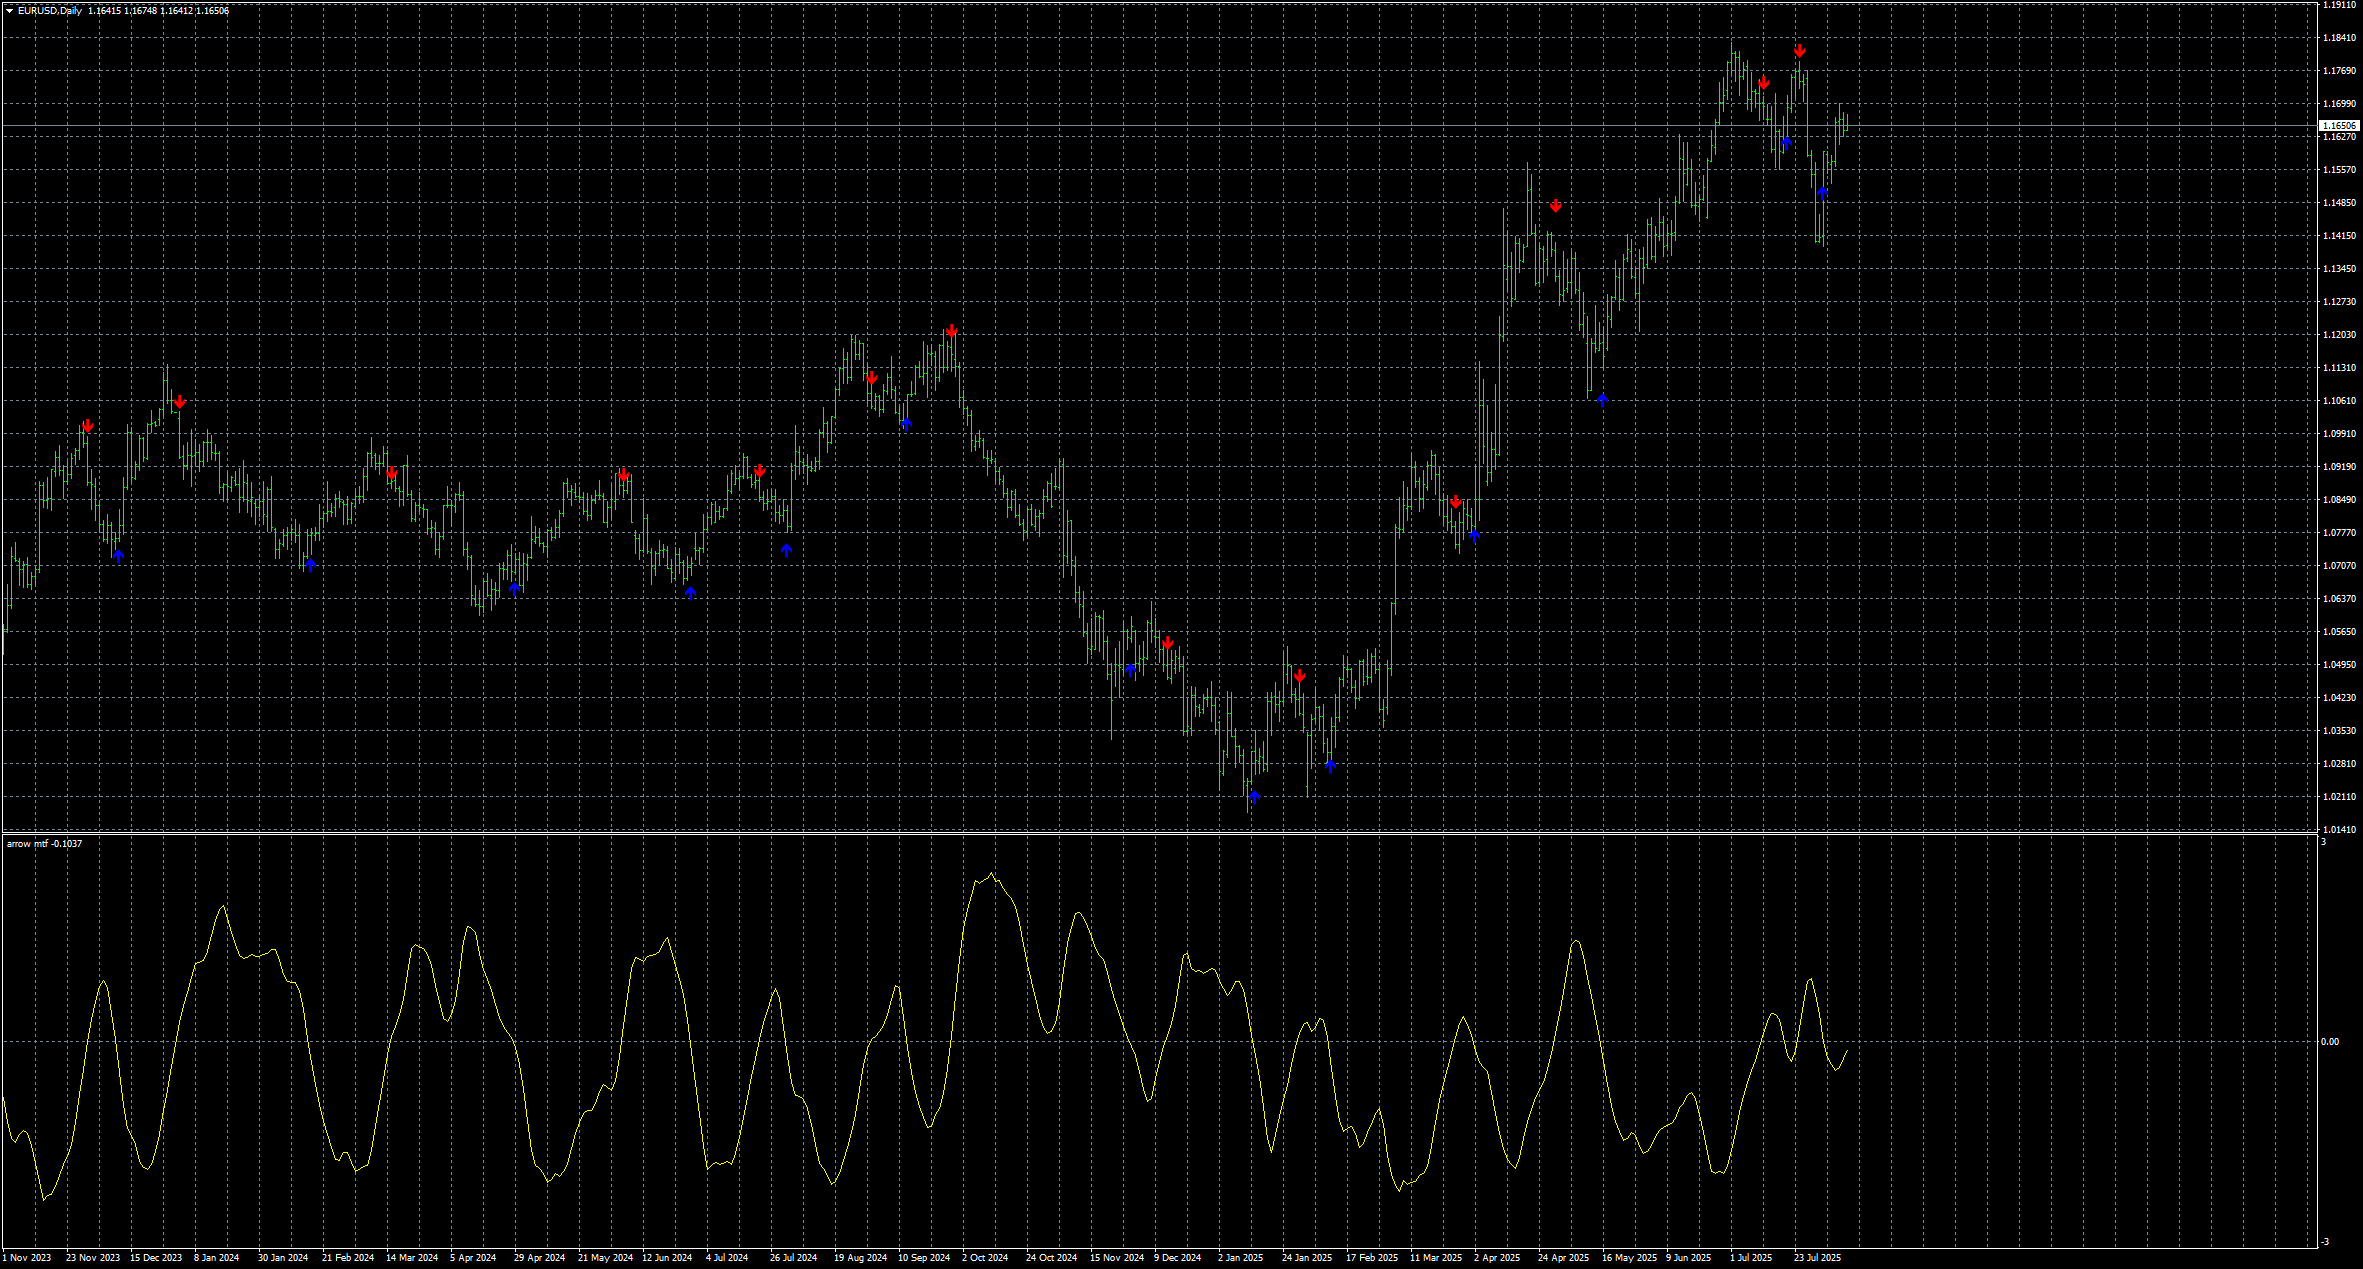Click the '30 Jan 2024' date label
Image resolution: width=2363 pixels, height=1269 pixels.
pyautogui.click(x=283, y=1258)
